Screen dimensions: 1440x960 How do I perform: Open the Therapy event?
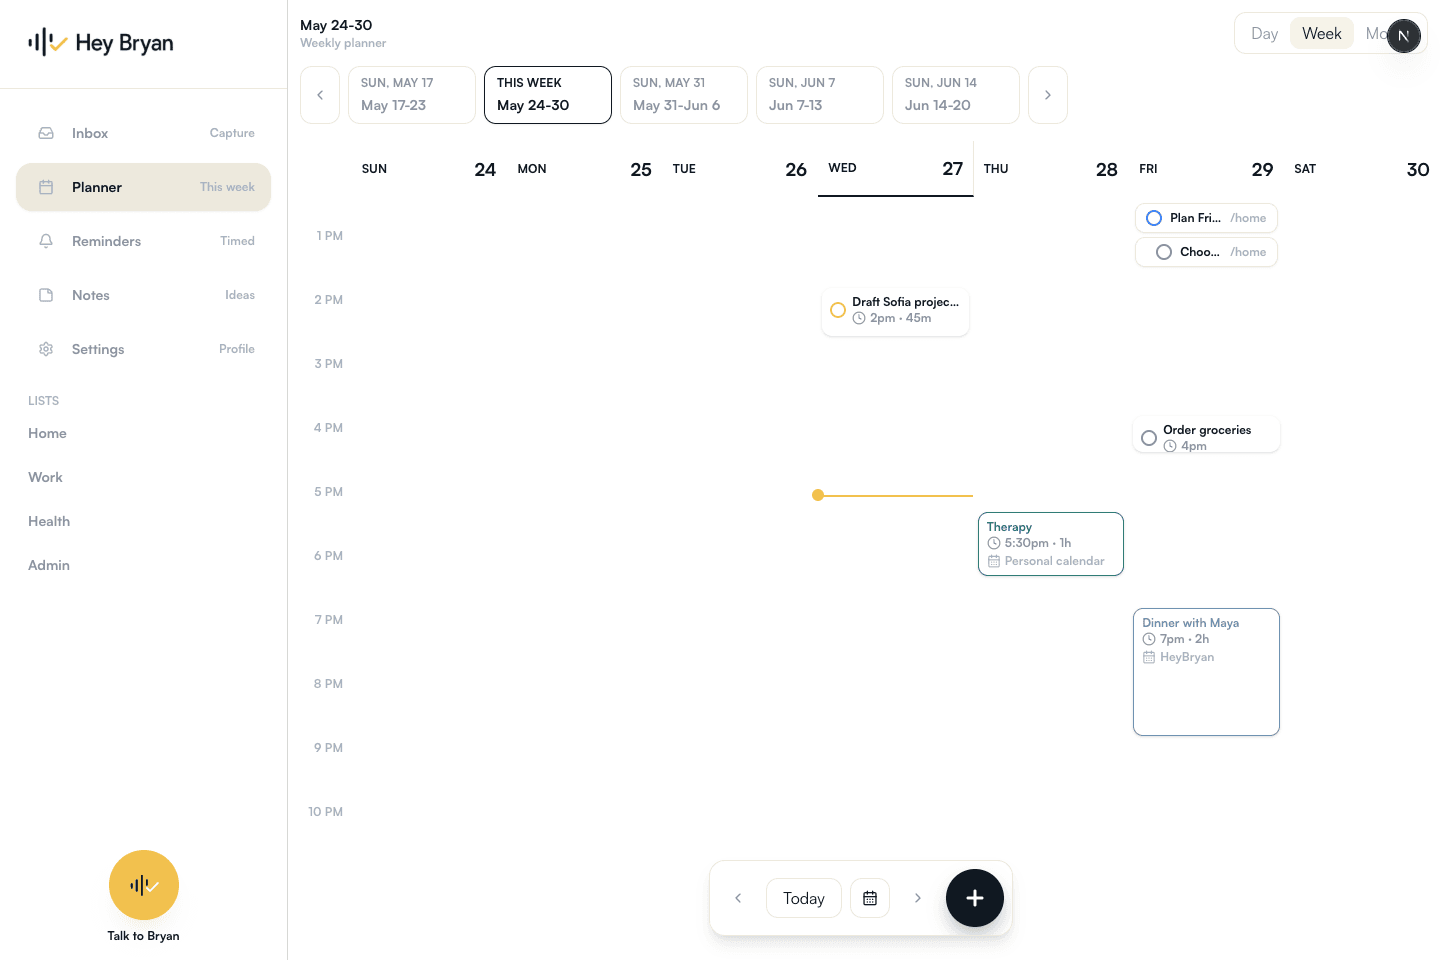click(1051, 544)
